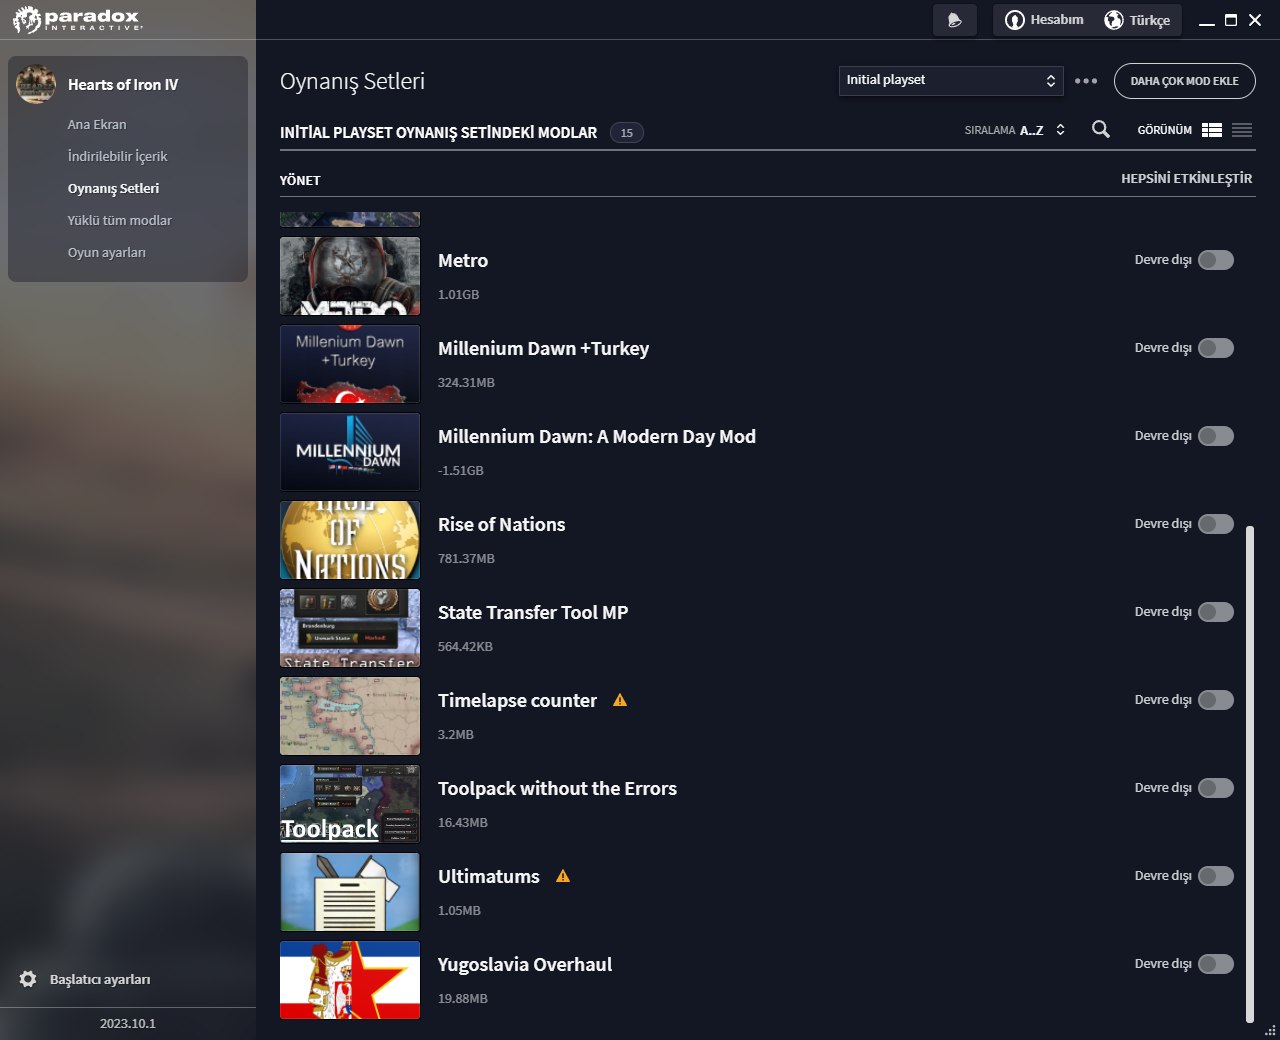The width and height of the screenshot is (1280, 1040).
Task: Click the GÖRÜNÜM view label
Action: point(1165,130)
